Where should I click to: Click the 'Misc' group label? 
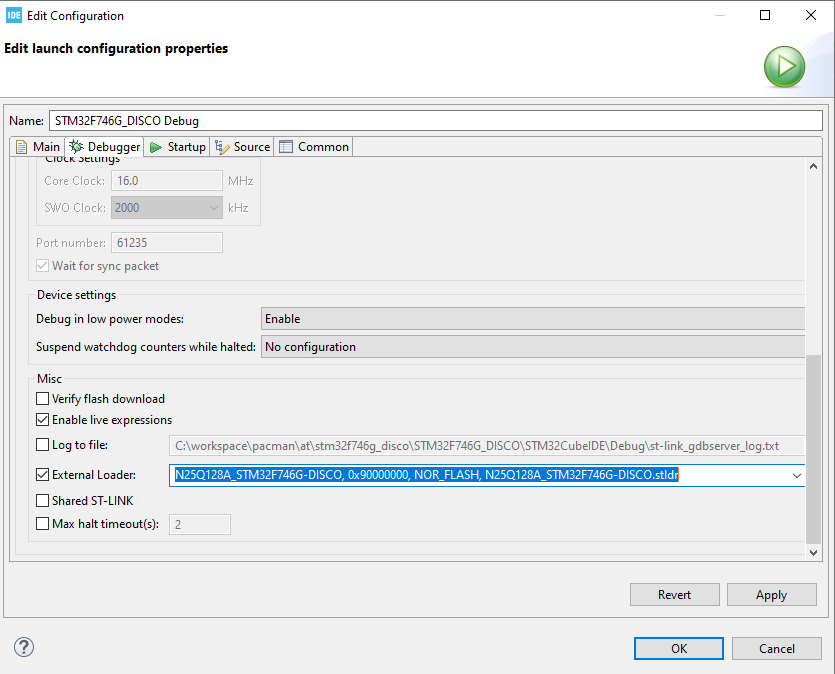[50, 379]
